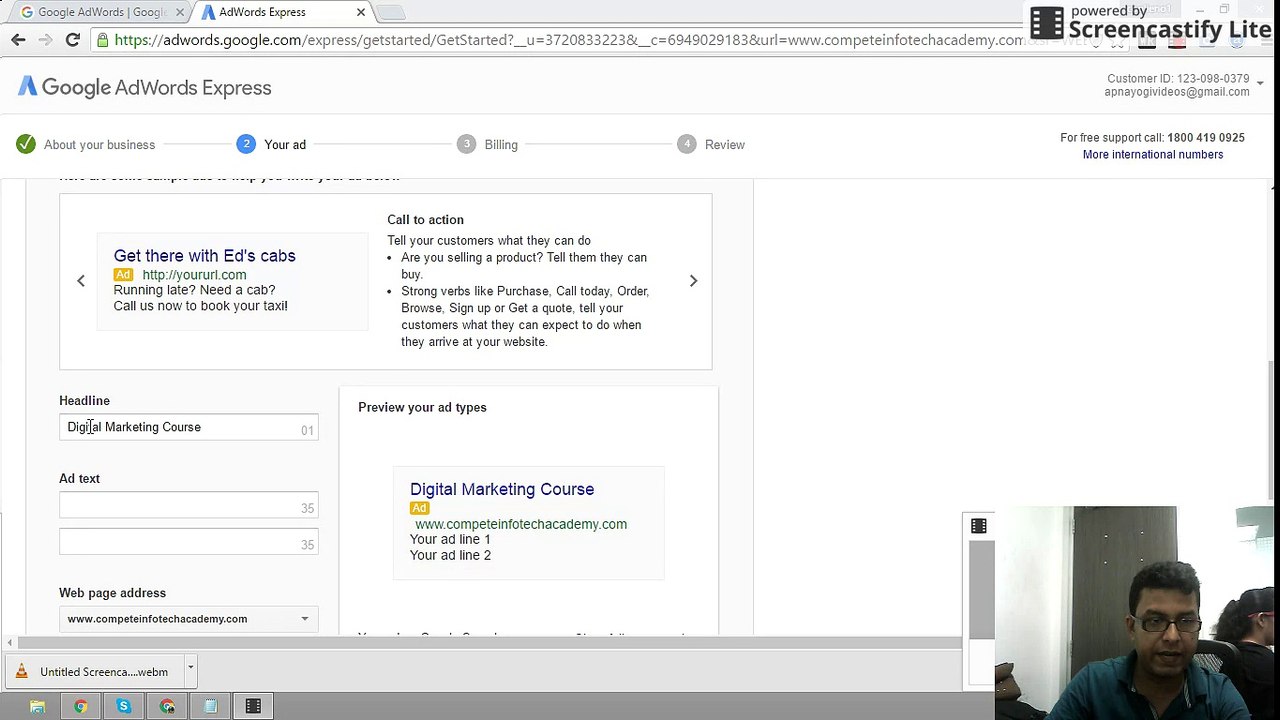The image size is (1280, 720).
Task: Click the Headline input field
Action: (x=188, y=427)
